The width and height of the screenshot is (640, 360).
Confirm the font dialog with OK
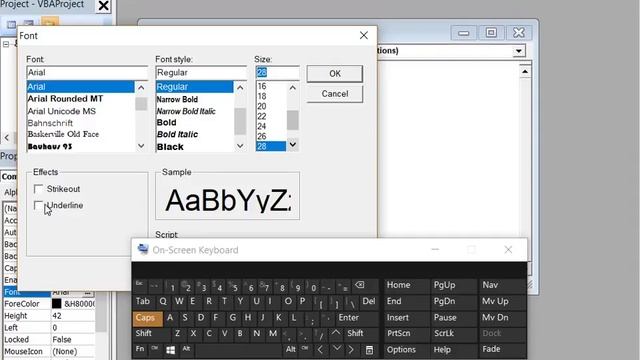coord(335,73)
